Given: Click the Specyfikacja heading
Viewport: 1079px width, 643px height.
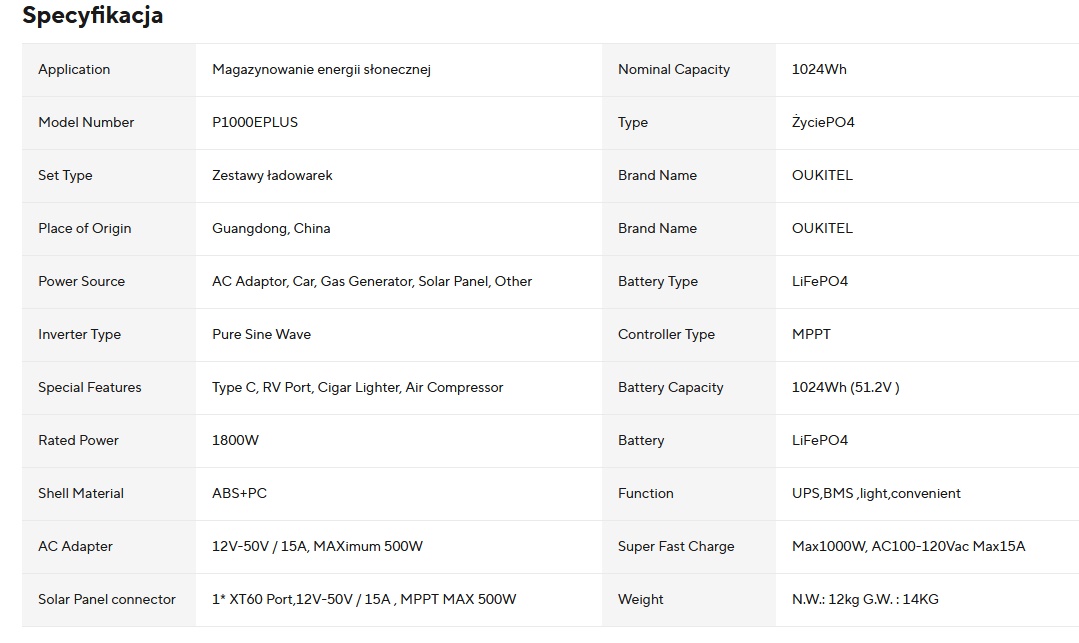Looking at the screenshot, I should (x=92, y=16).
